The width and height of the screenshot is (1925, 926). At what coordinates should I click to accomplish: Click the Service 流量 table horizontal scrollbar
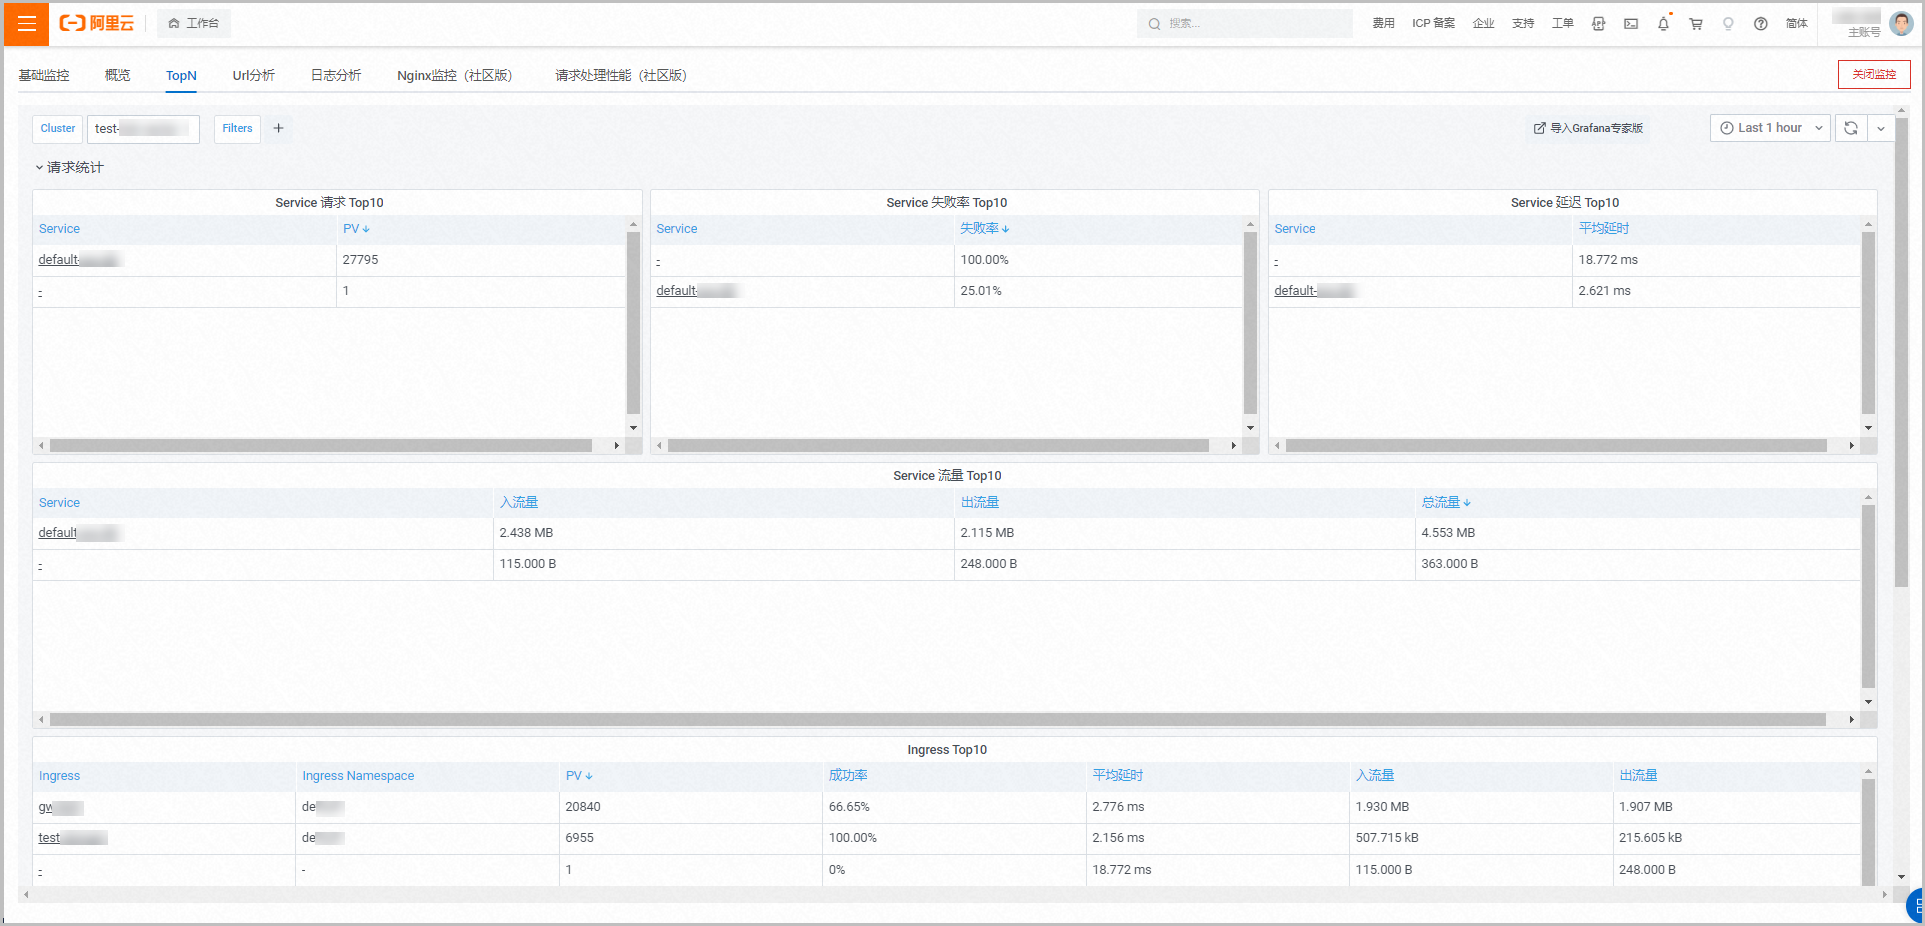(938, 720)
